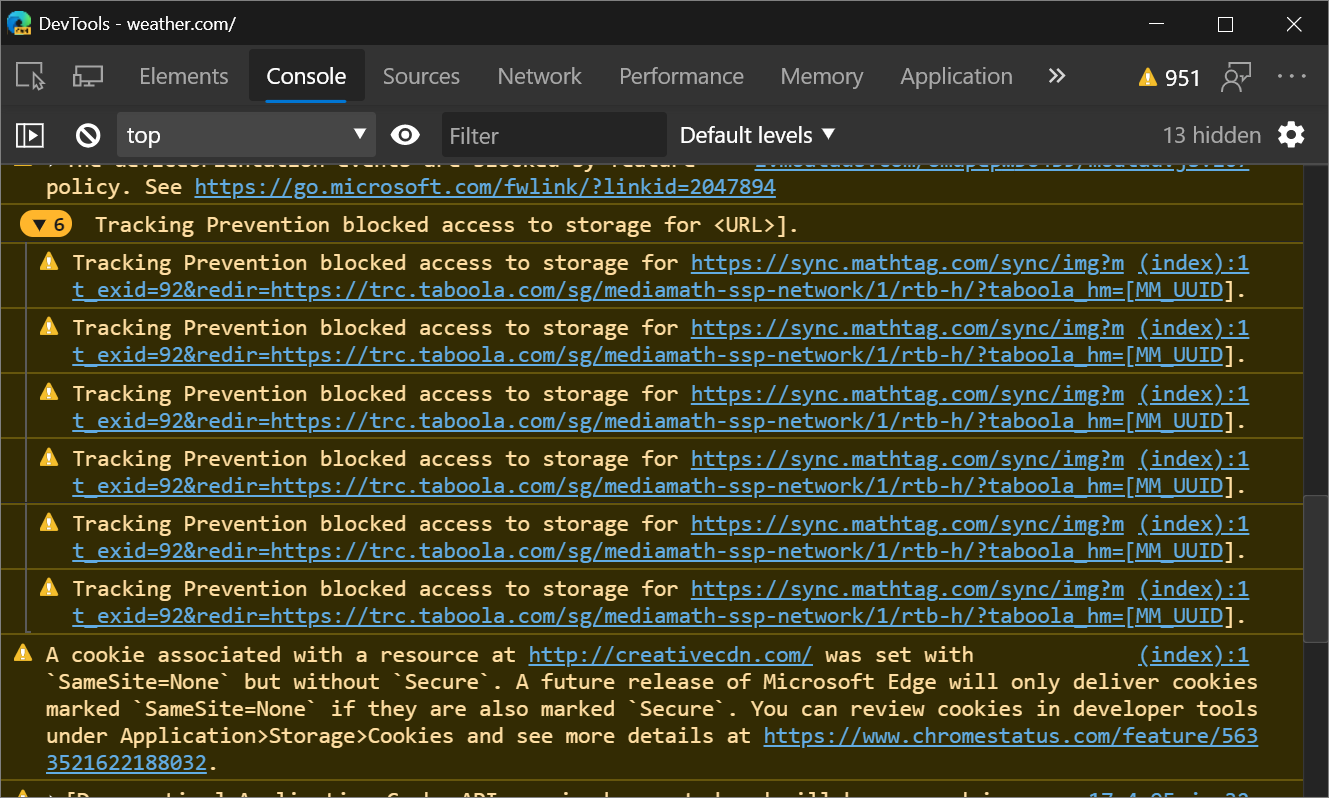Click the warning icon on the first tracking message
This screenshot has width=1329, height=798.
pos(49,262)
